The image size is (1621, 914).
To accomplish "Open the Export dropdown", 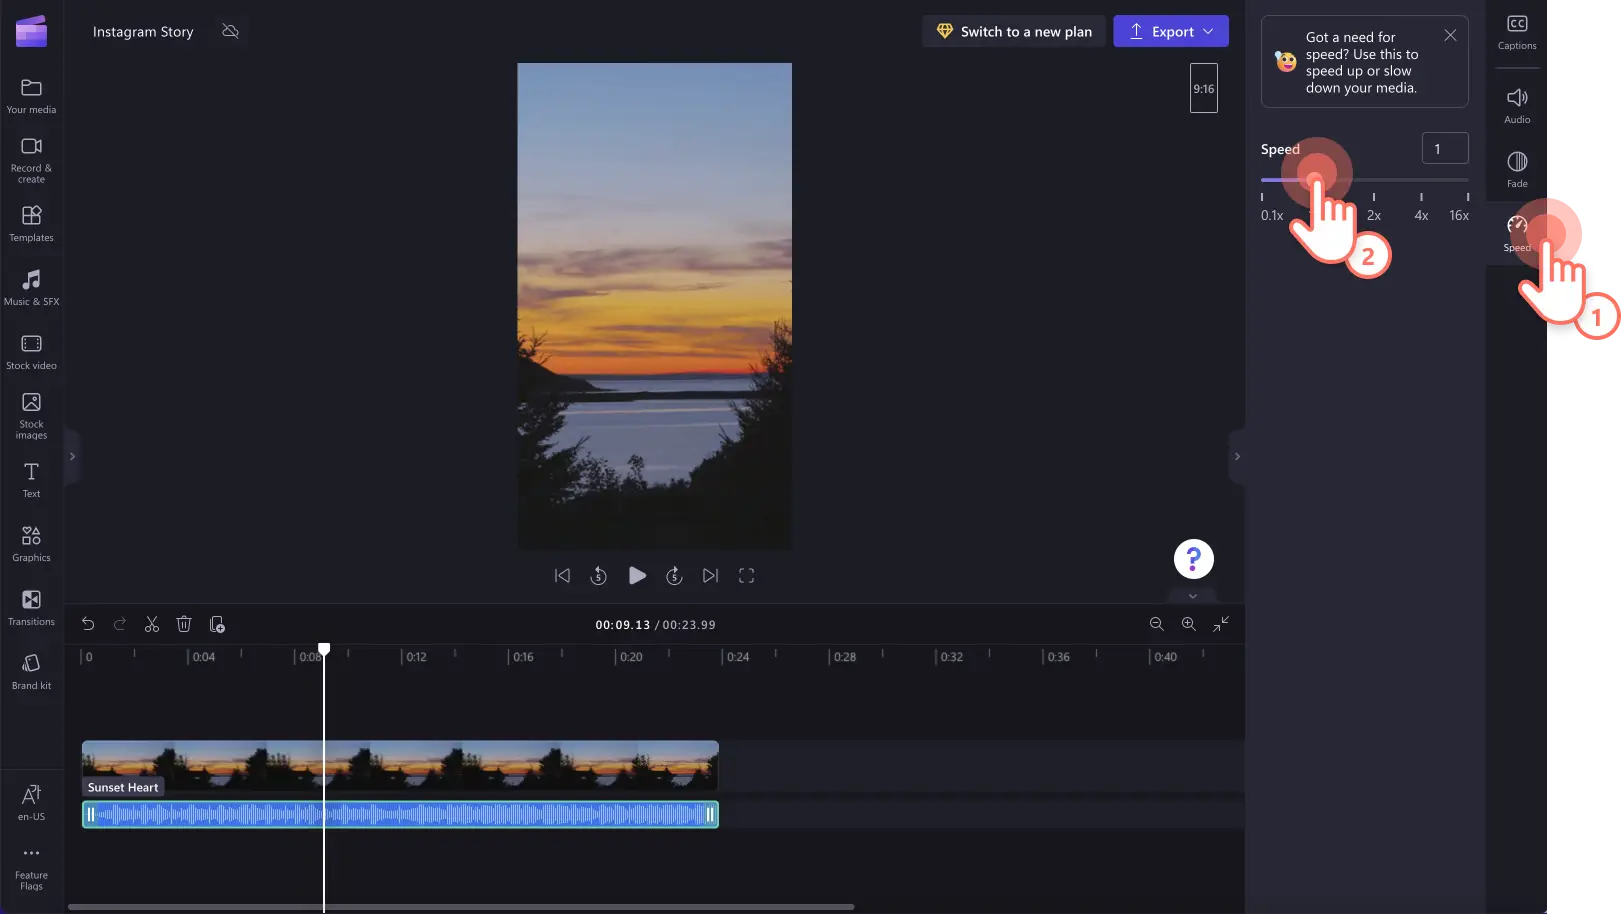I will point(1171,31).
